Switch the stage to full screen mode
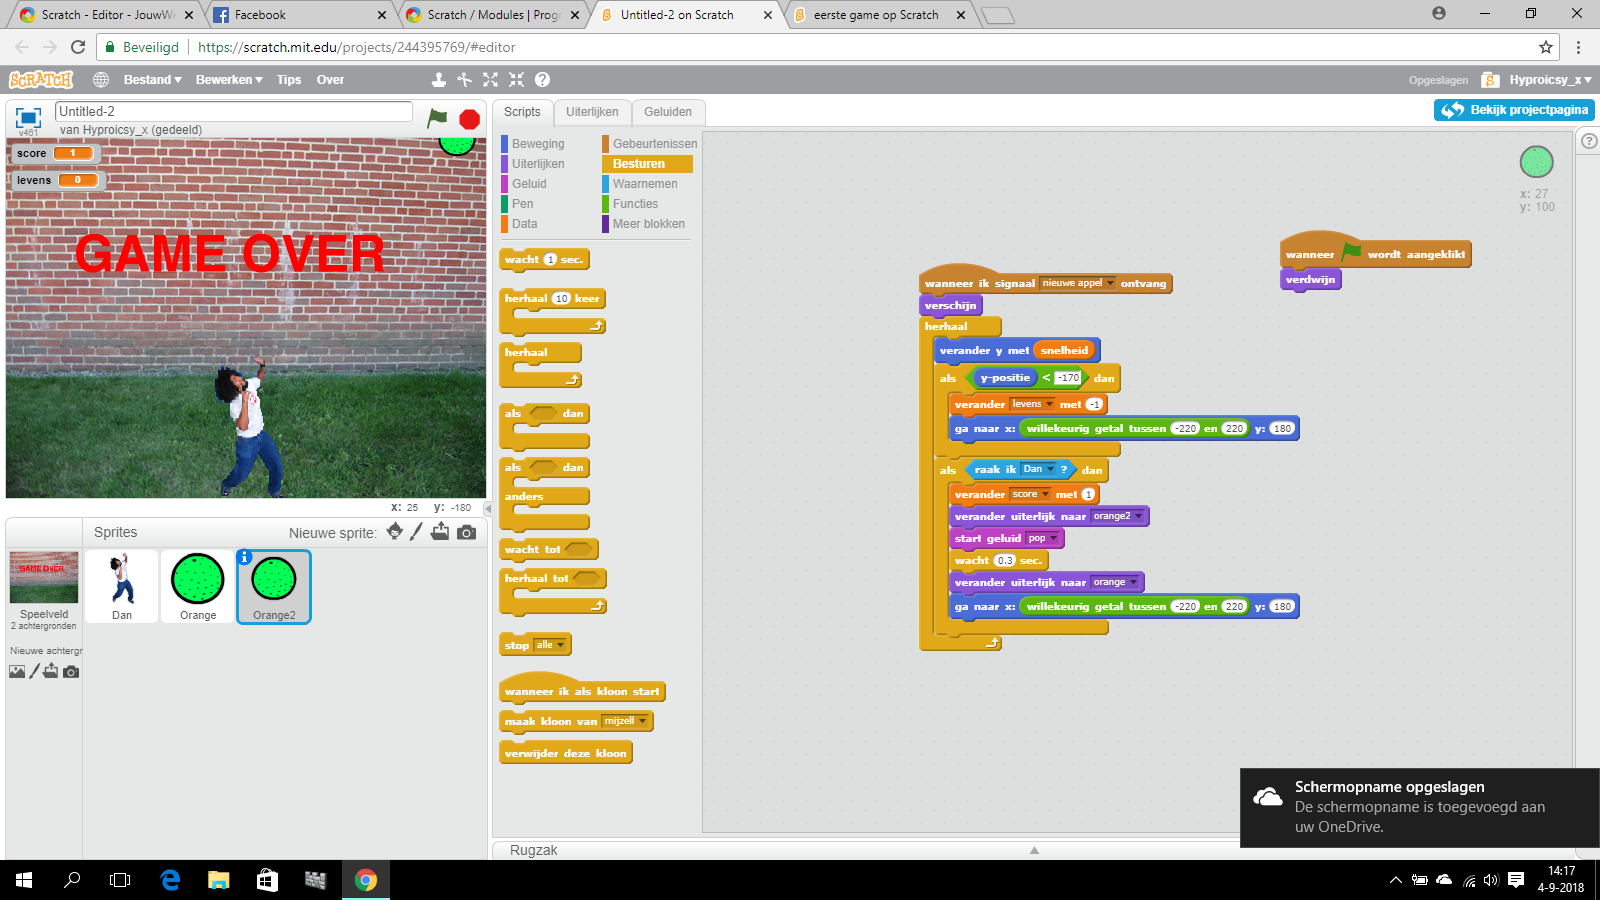The width and height of the screenshot is (1600, 900). 28,117
